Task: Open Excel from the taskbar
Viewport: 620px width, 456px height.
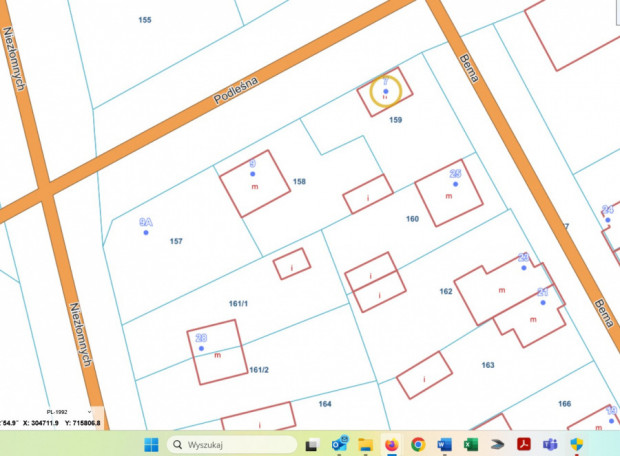Action: click(470, 444)
